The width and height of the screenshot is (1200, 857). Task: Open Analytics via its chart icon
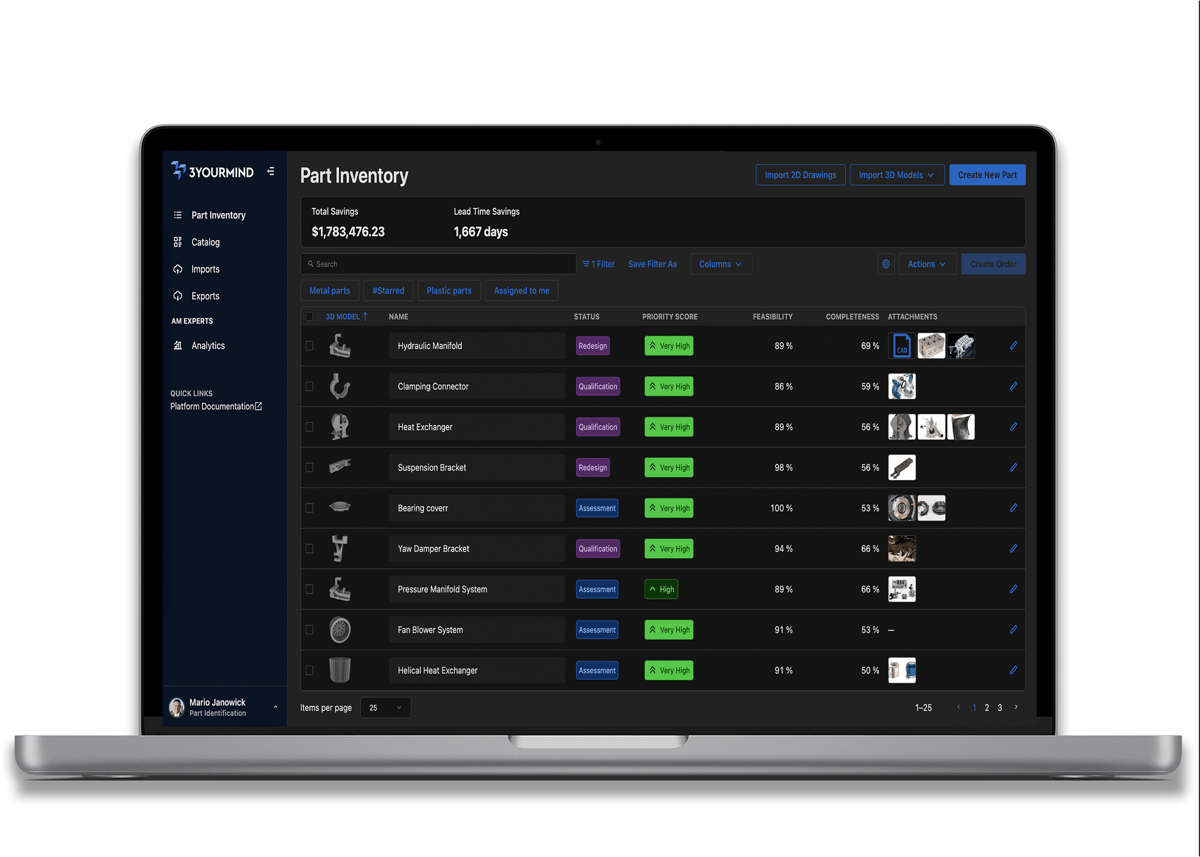[x=178, y=345]
